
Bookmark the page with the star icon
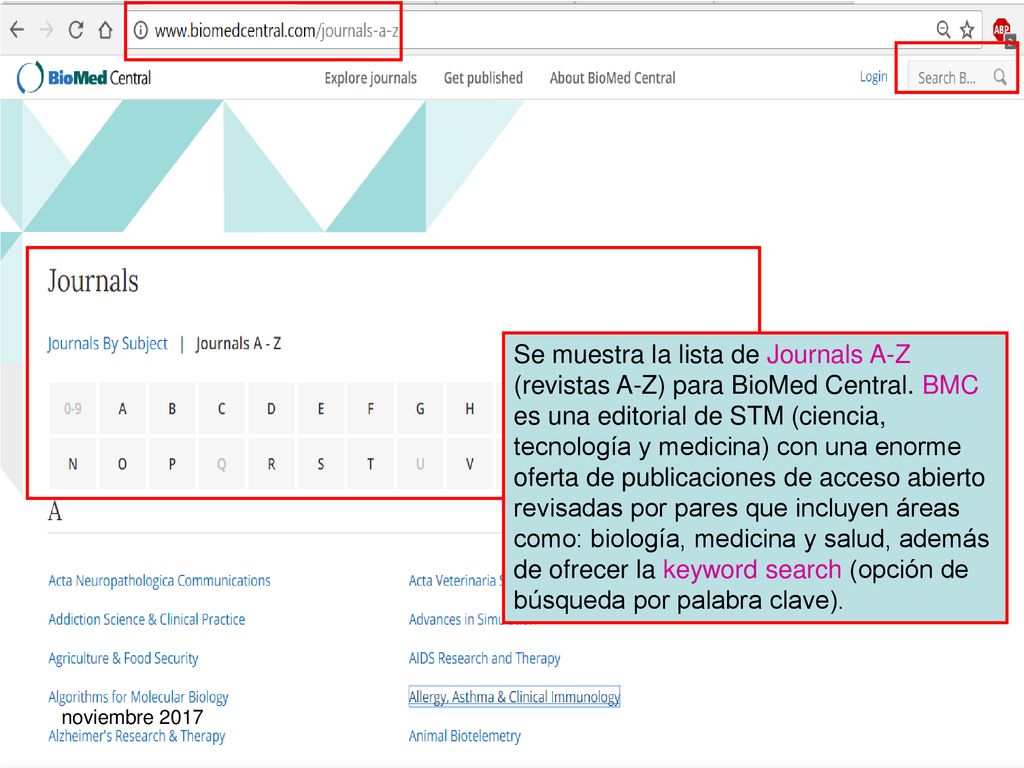pos(967,29)
